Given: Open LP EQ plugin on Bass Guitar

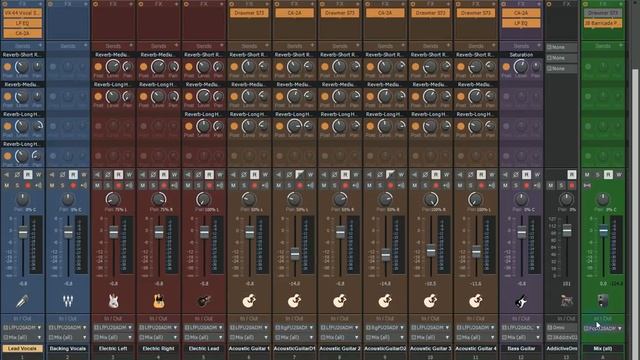Looking at the screenshot, I should (x=521, y=23).
